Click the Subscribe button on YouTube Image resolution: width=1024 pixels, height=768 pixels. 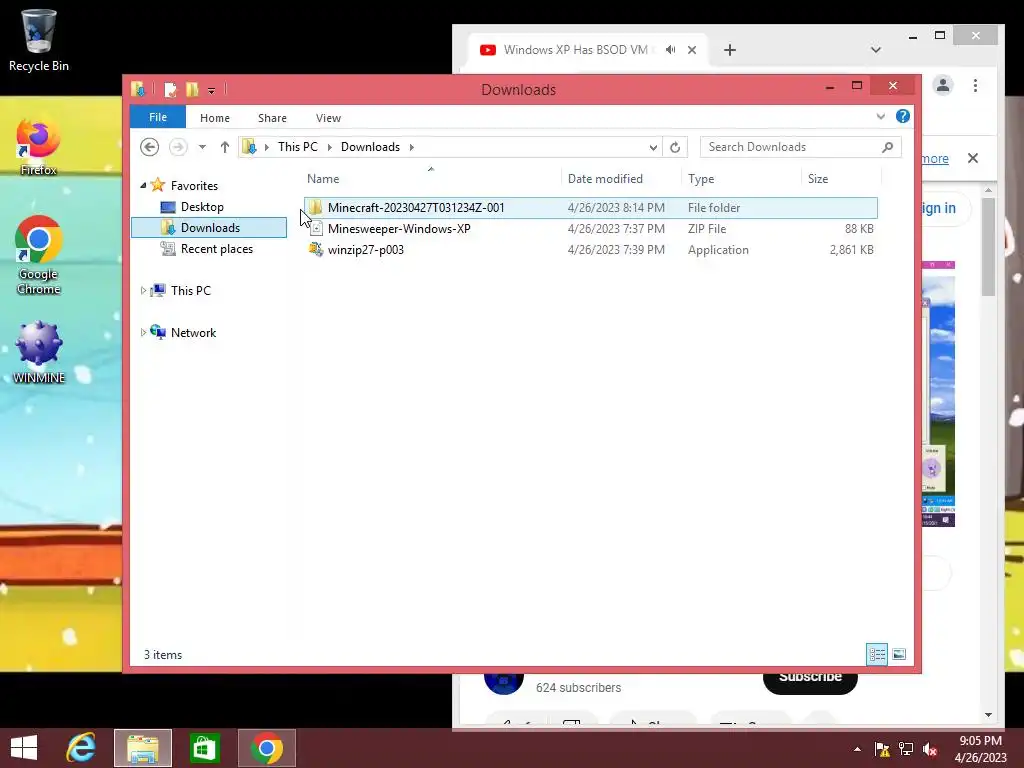pyautogui.click(x=810, y=680)
